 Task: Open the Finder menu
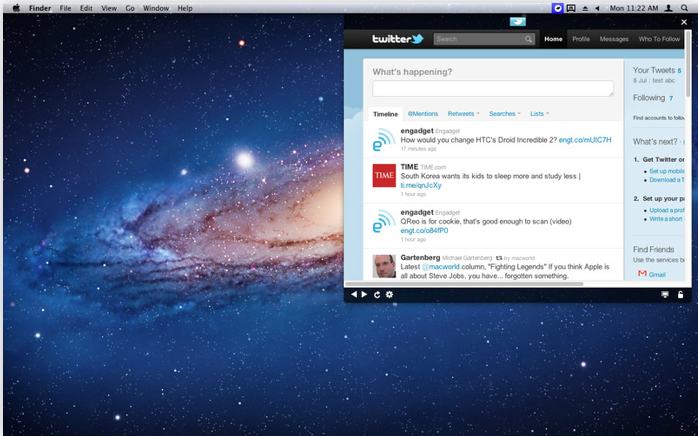[40, 8]
